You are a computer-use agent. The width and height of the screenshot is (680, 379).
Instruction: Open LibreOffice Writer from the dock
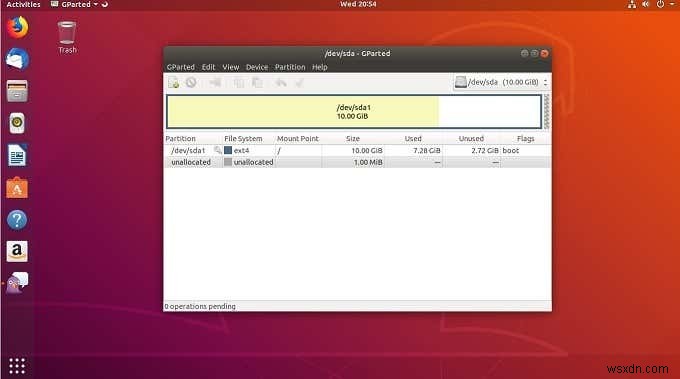[17, 155]
